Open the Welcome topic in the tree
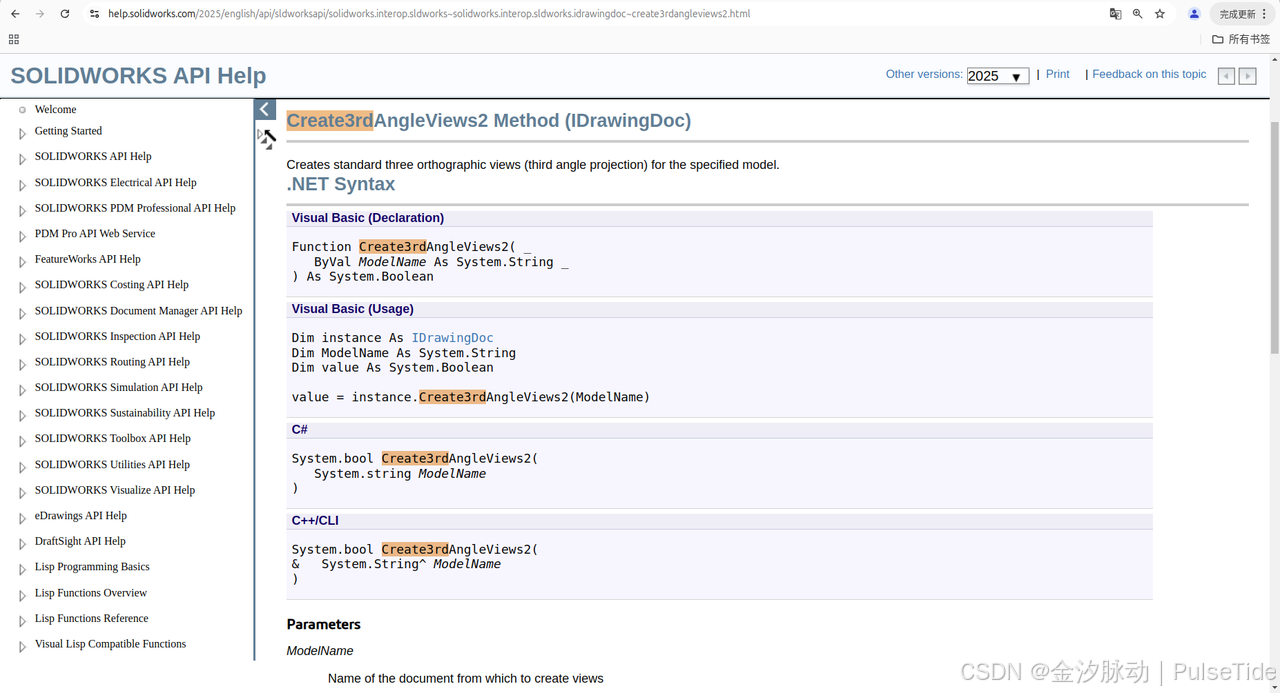Image resolution: width=1280 pixels, height=693 pixels. point(55,110)
